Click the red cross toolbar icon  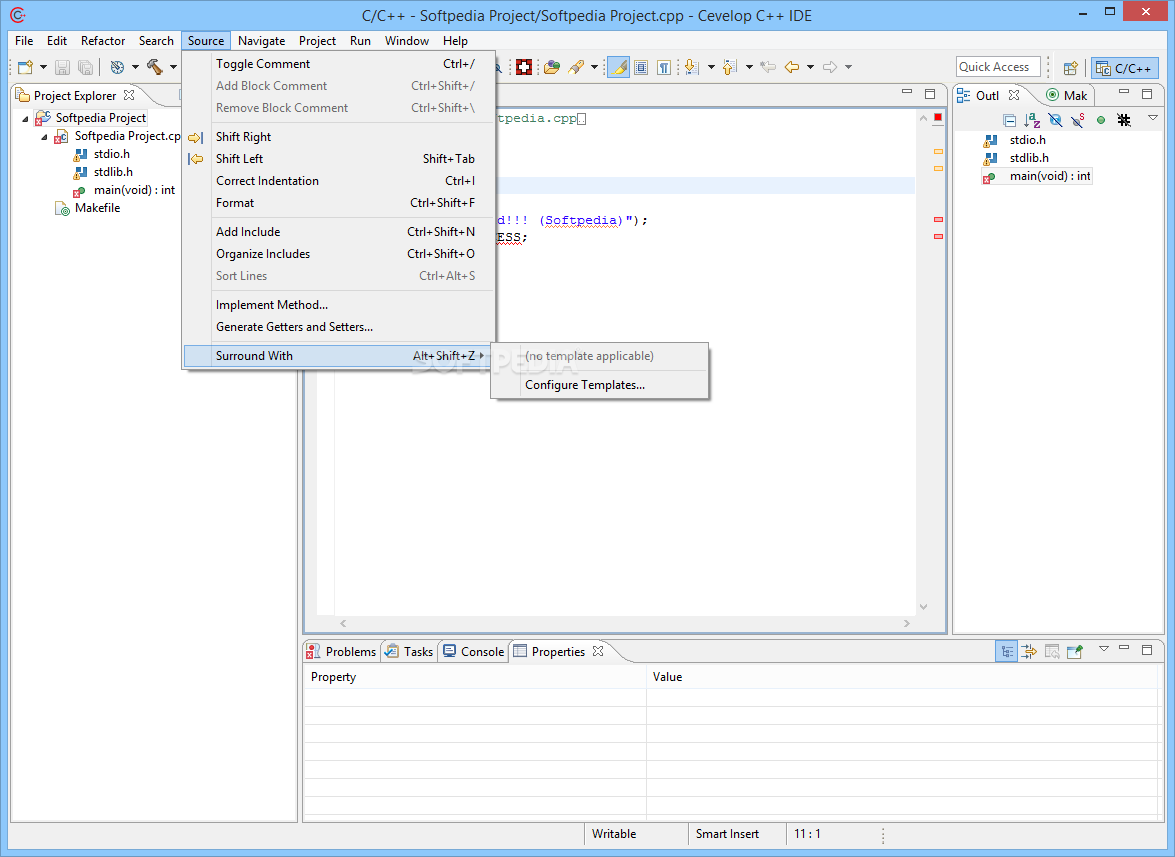point(525,67)
